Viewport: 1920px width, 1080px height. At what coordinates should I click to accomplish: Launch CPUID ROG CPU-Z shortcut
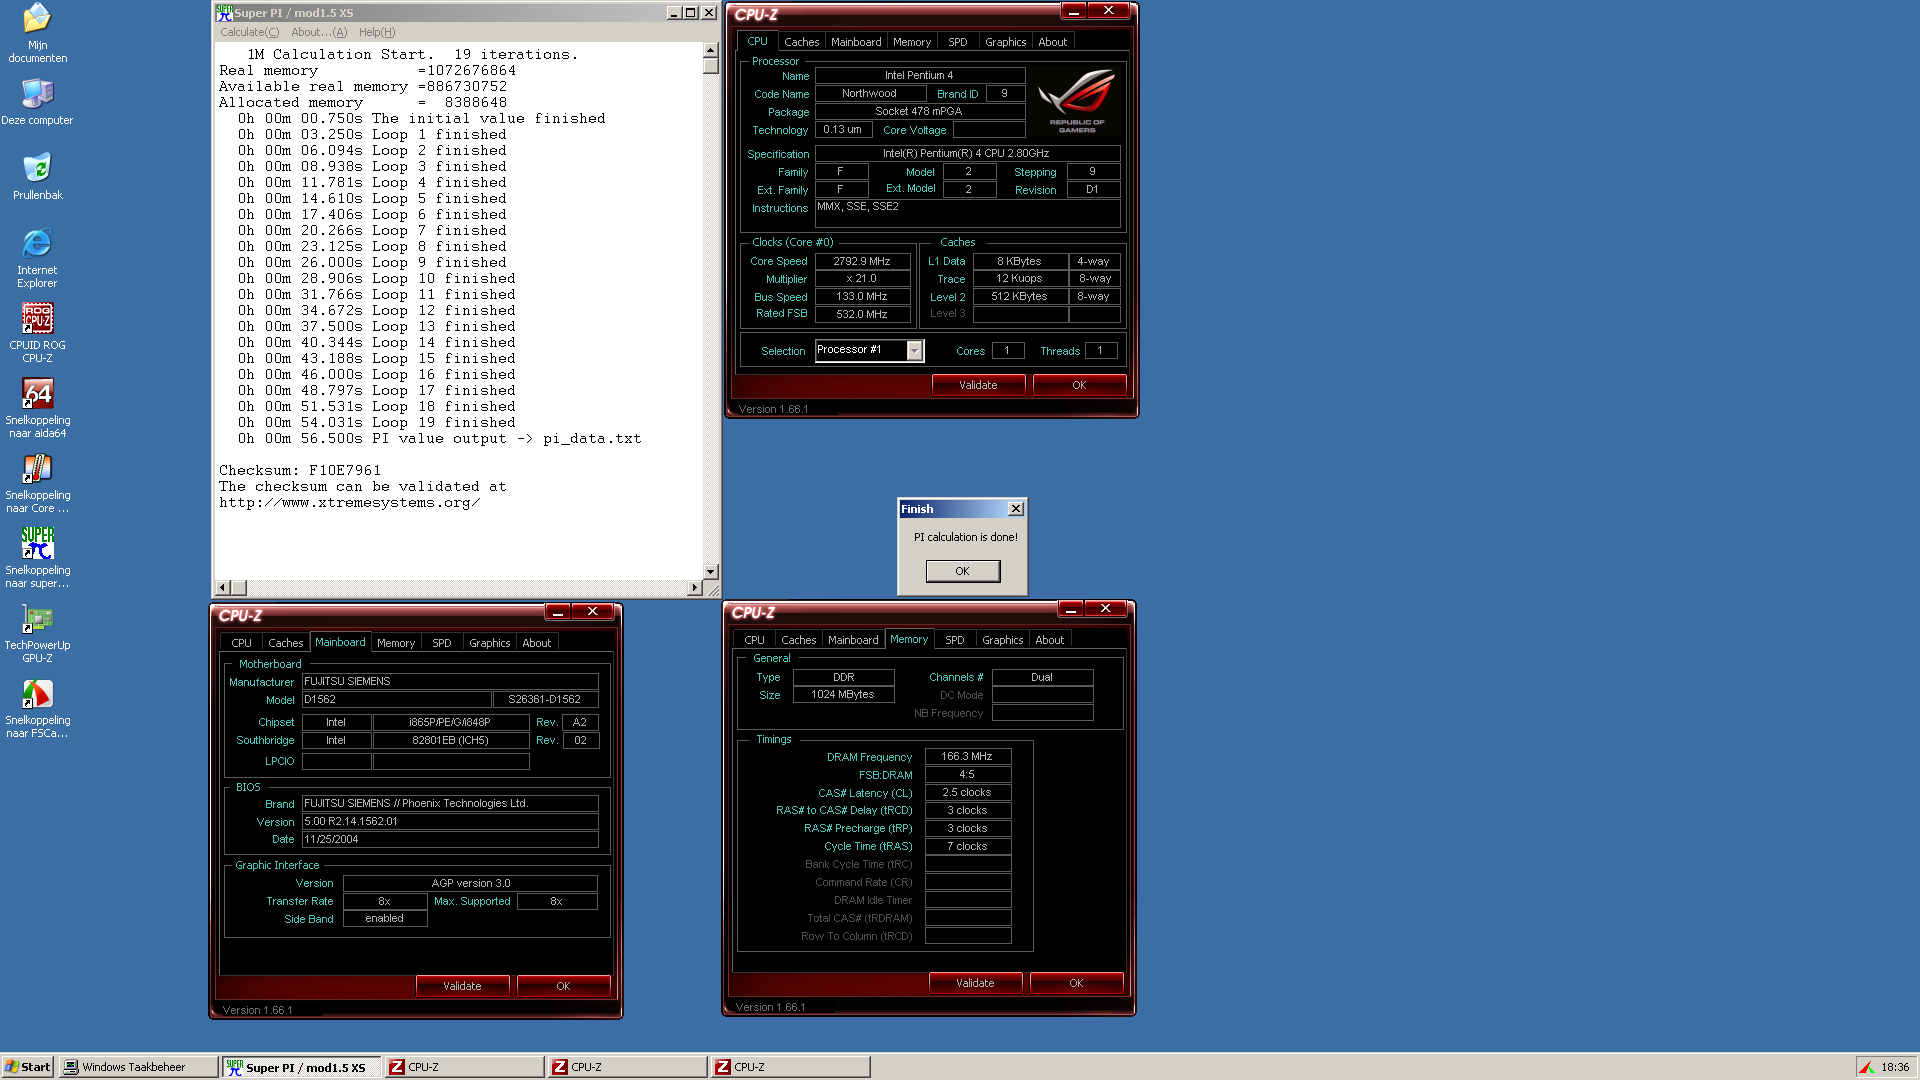tap(37, 333)
